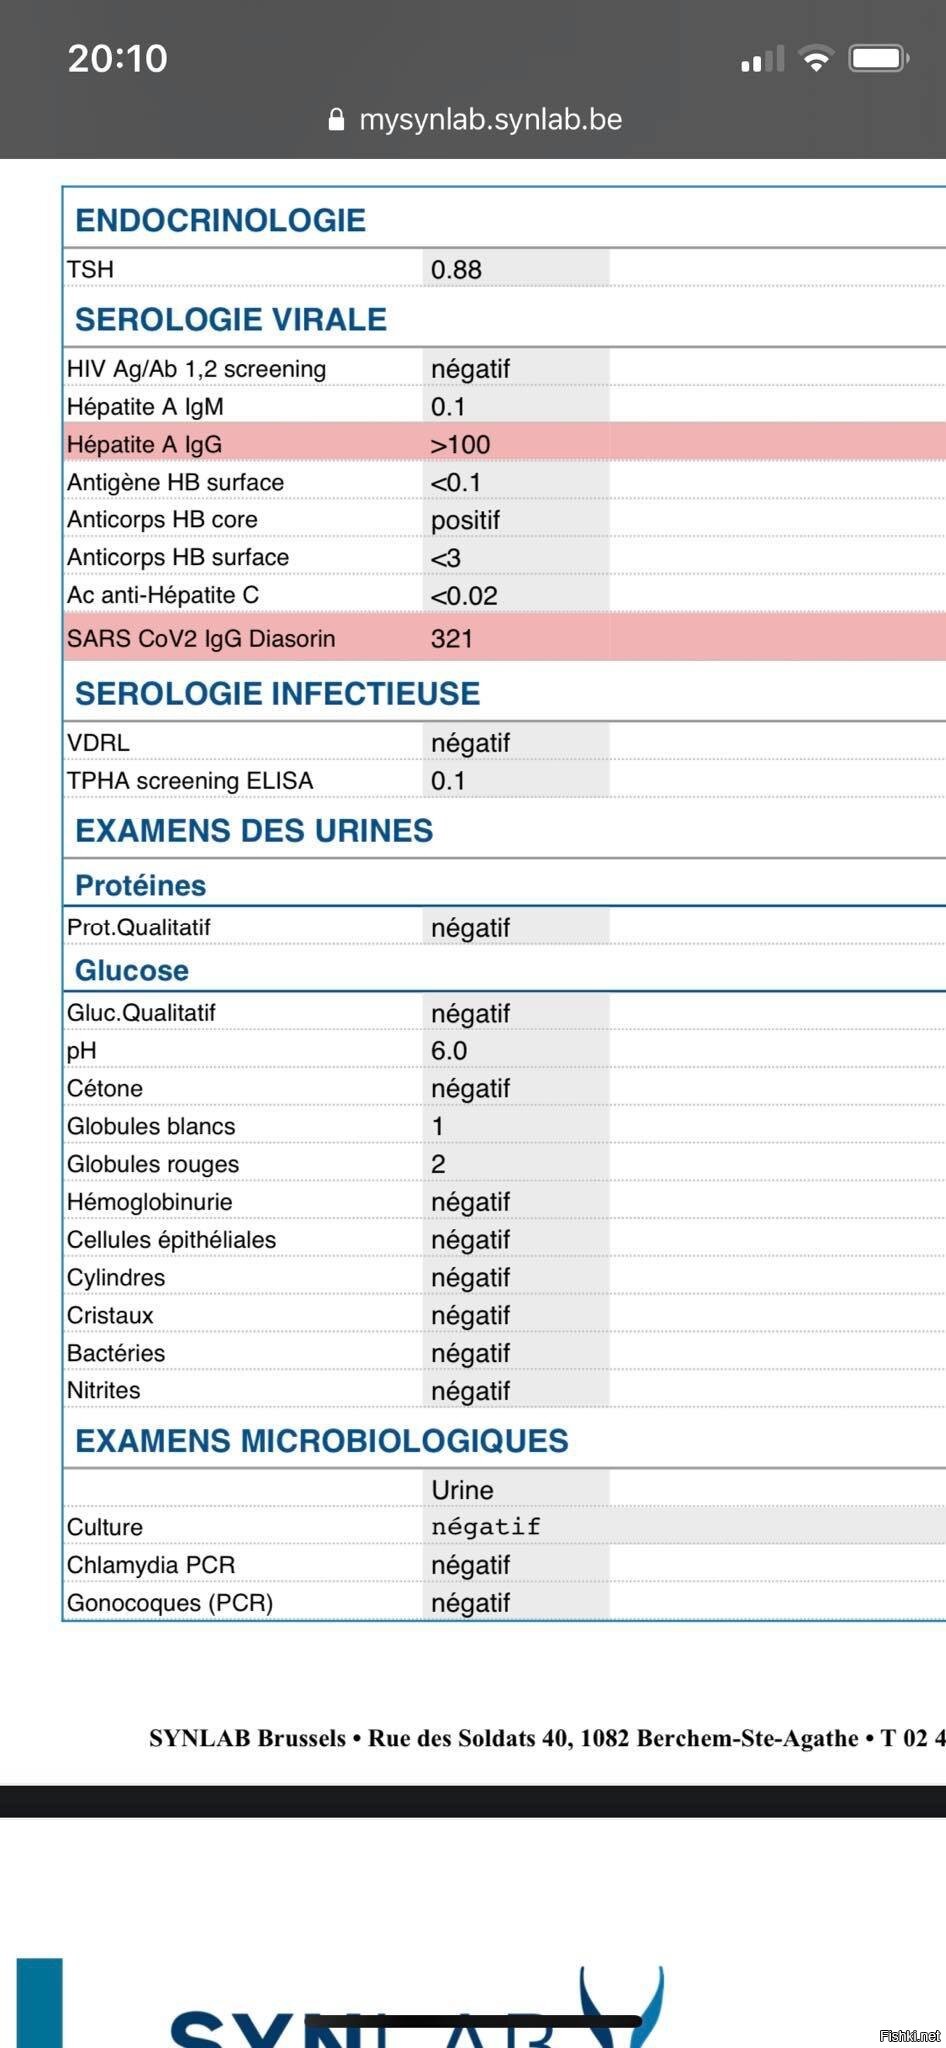The width and height of the screenshot is (946, 2048).
Task: Tap the EXAMENS MICROBIOLOGIQUES heading
Action: tap(321, 1440)
